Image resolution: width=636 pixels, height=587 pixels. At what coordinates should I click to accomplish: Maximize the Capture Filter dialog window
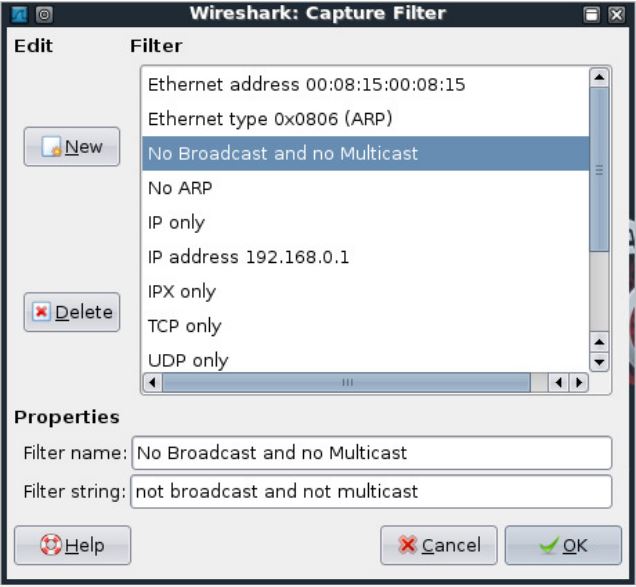click(592, 15)
